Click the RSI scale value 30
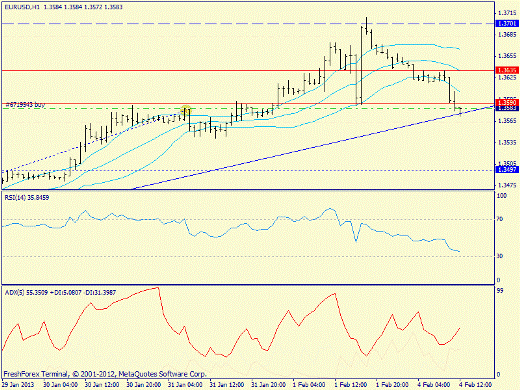Viewport: 520px width, 390px height. pyautogui.click(x=500, y=256)
